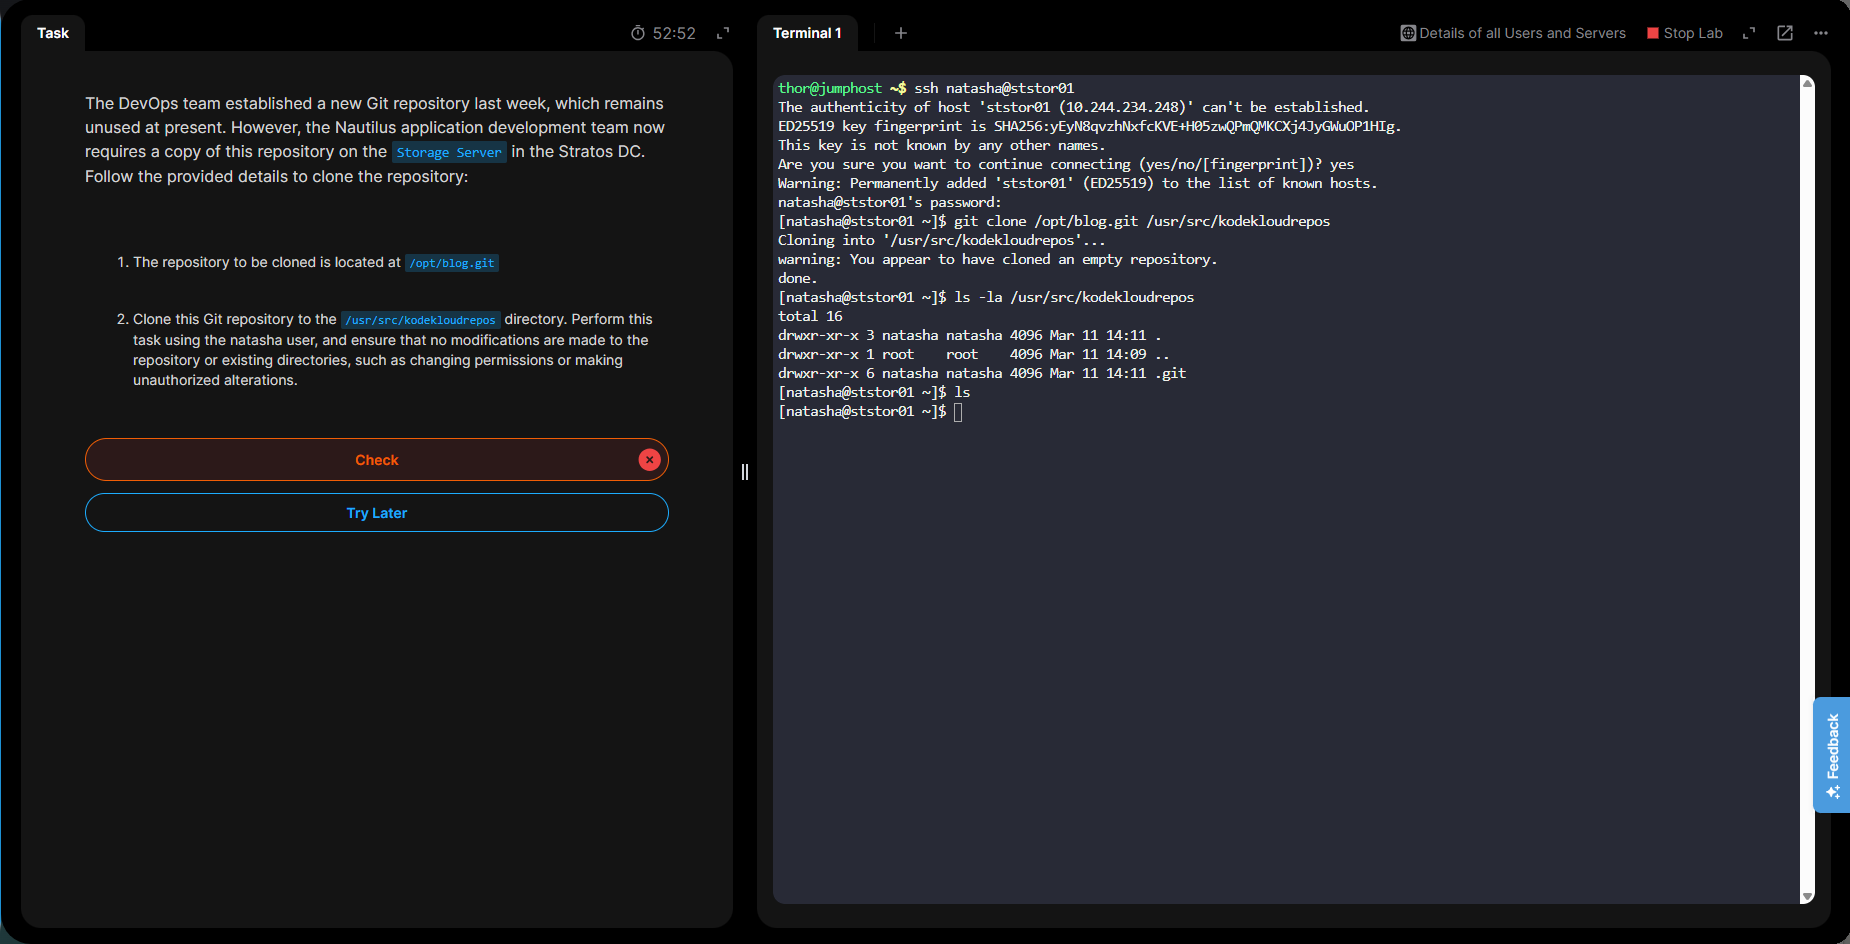Maximize the terminal panel
Viewport: 1850px width, 944px height.
[x=1749, y=33]
